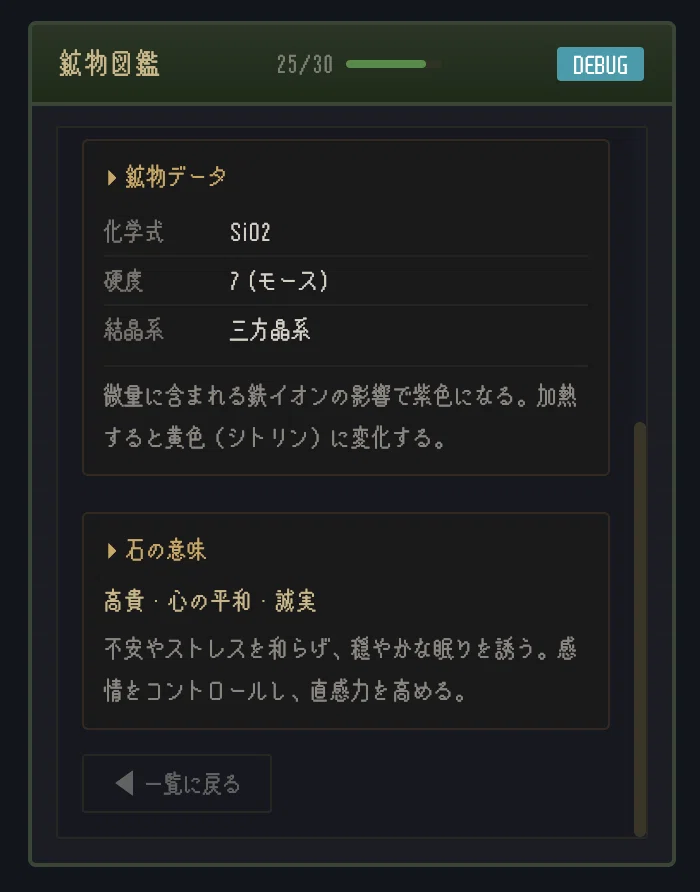
Task: Select the 硬度 7 (モース) row
Action: [346, 281]
